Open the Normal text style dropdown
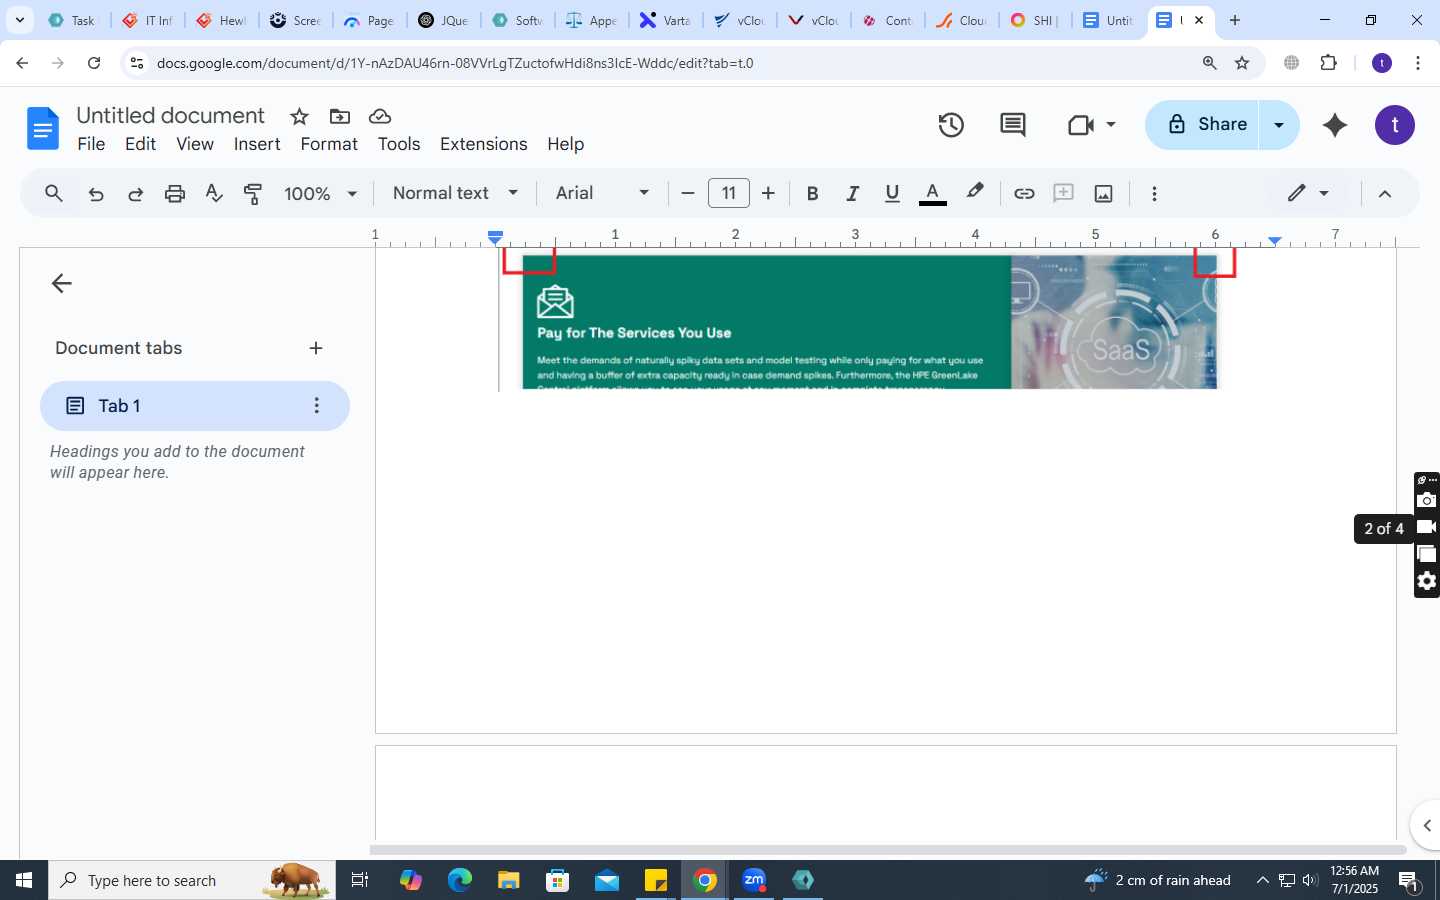 pyautogui.click(x=455, y=194)
